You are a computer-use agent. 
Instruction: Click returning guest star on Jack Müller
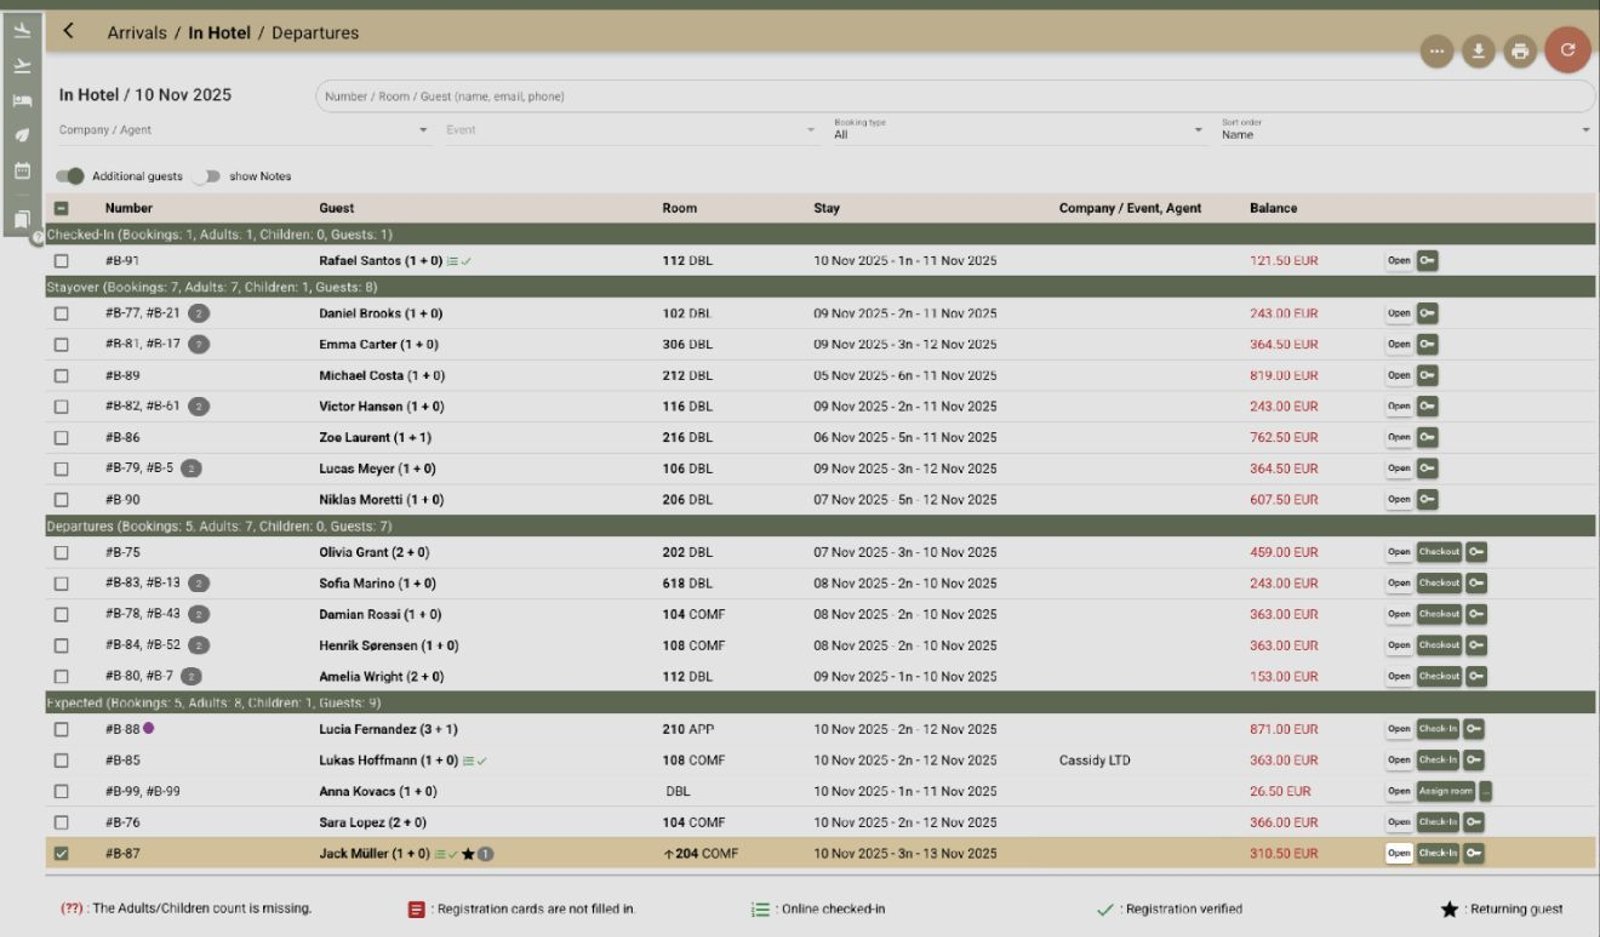(468, 854)
